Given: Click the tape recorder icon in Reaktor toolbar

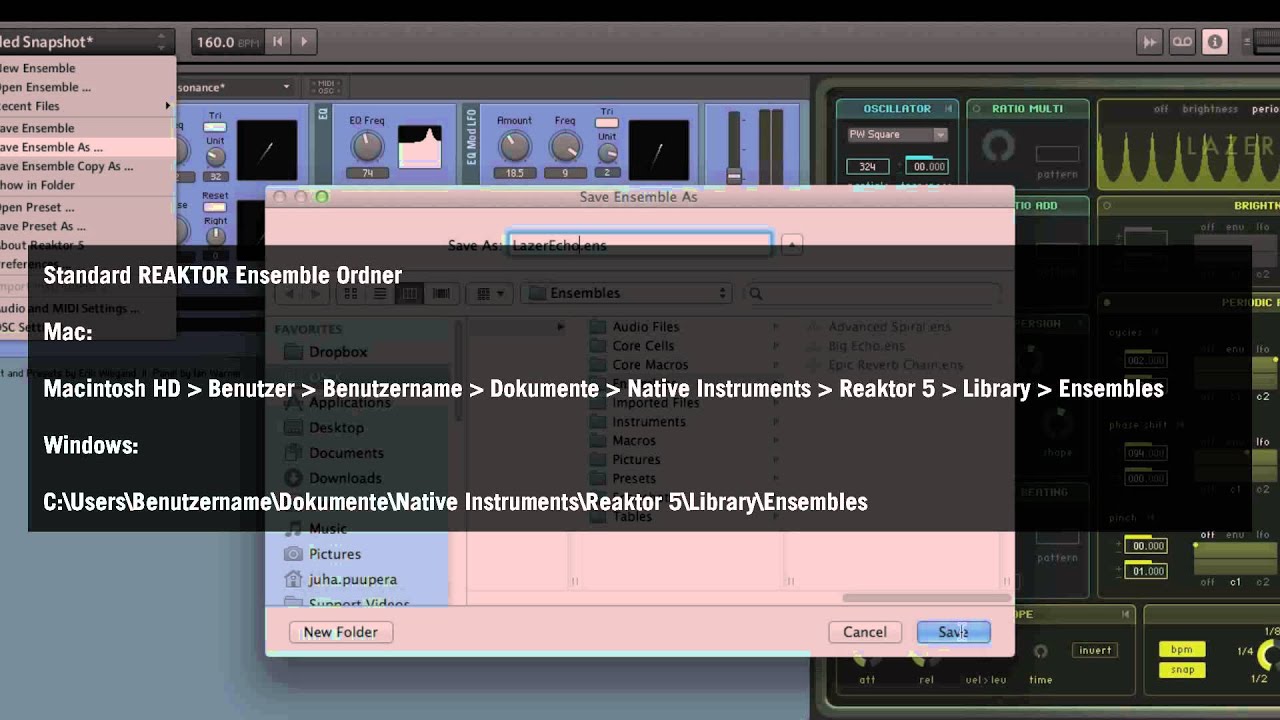Looking at the screenshot, I should pyautogui.click(x=1183, y=42).
